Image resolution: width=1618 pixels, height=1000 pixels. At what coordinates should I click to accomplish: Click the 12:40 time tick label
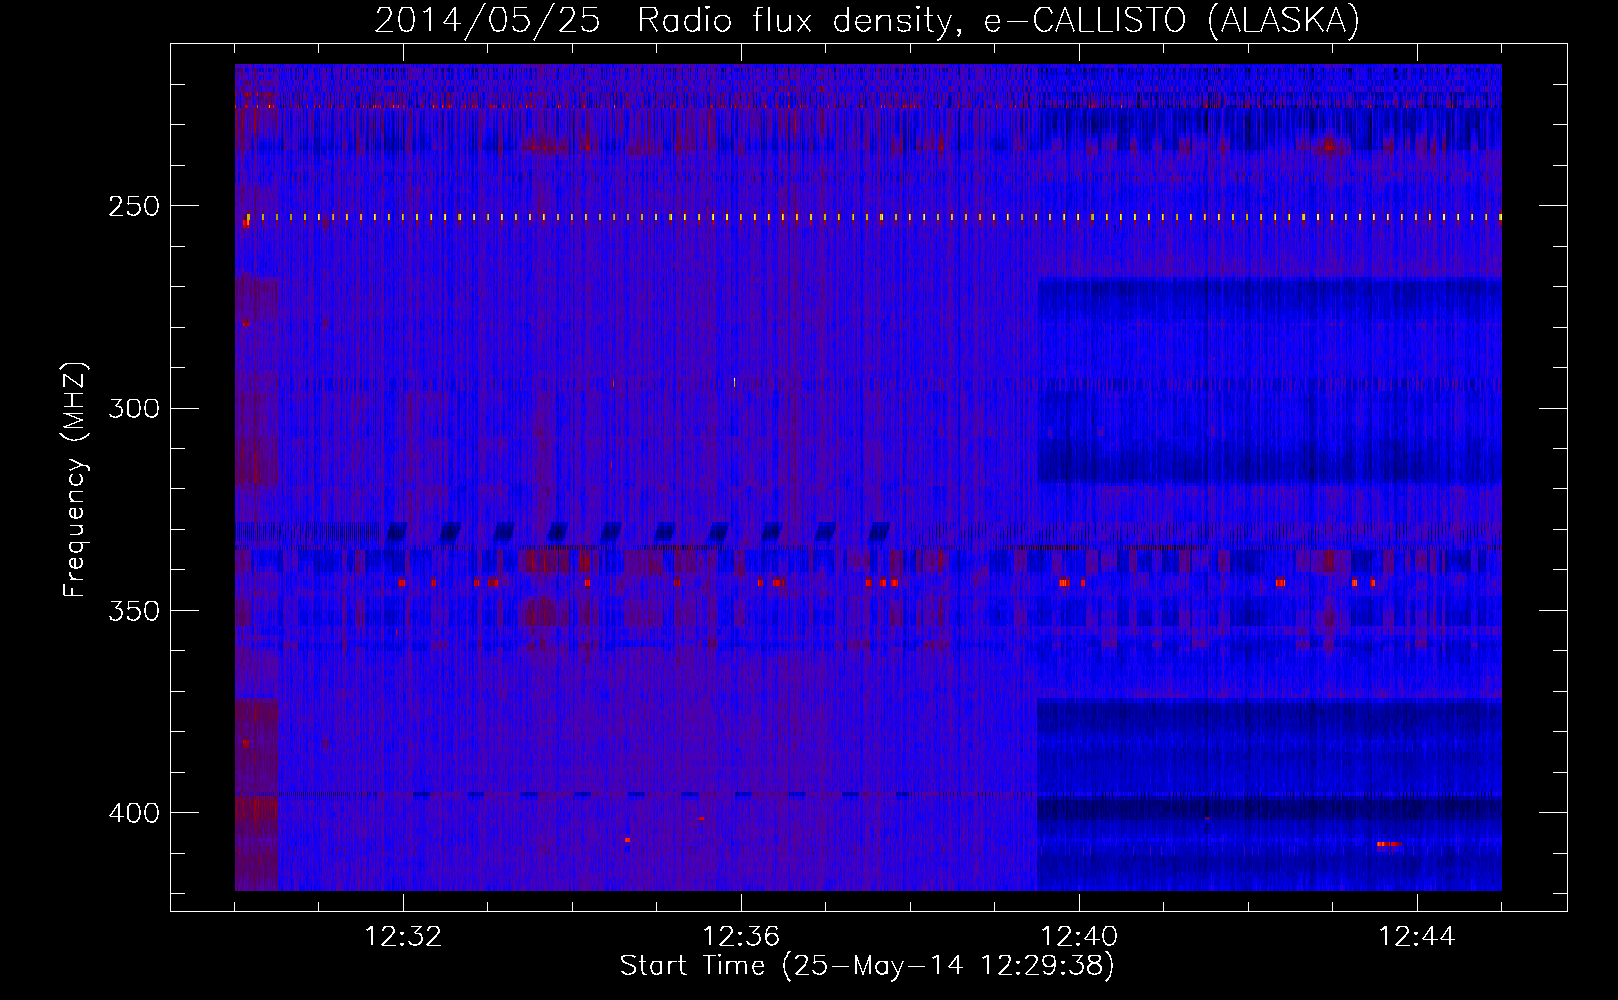coord(1079,937)
